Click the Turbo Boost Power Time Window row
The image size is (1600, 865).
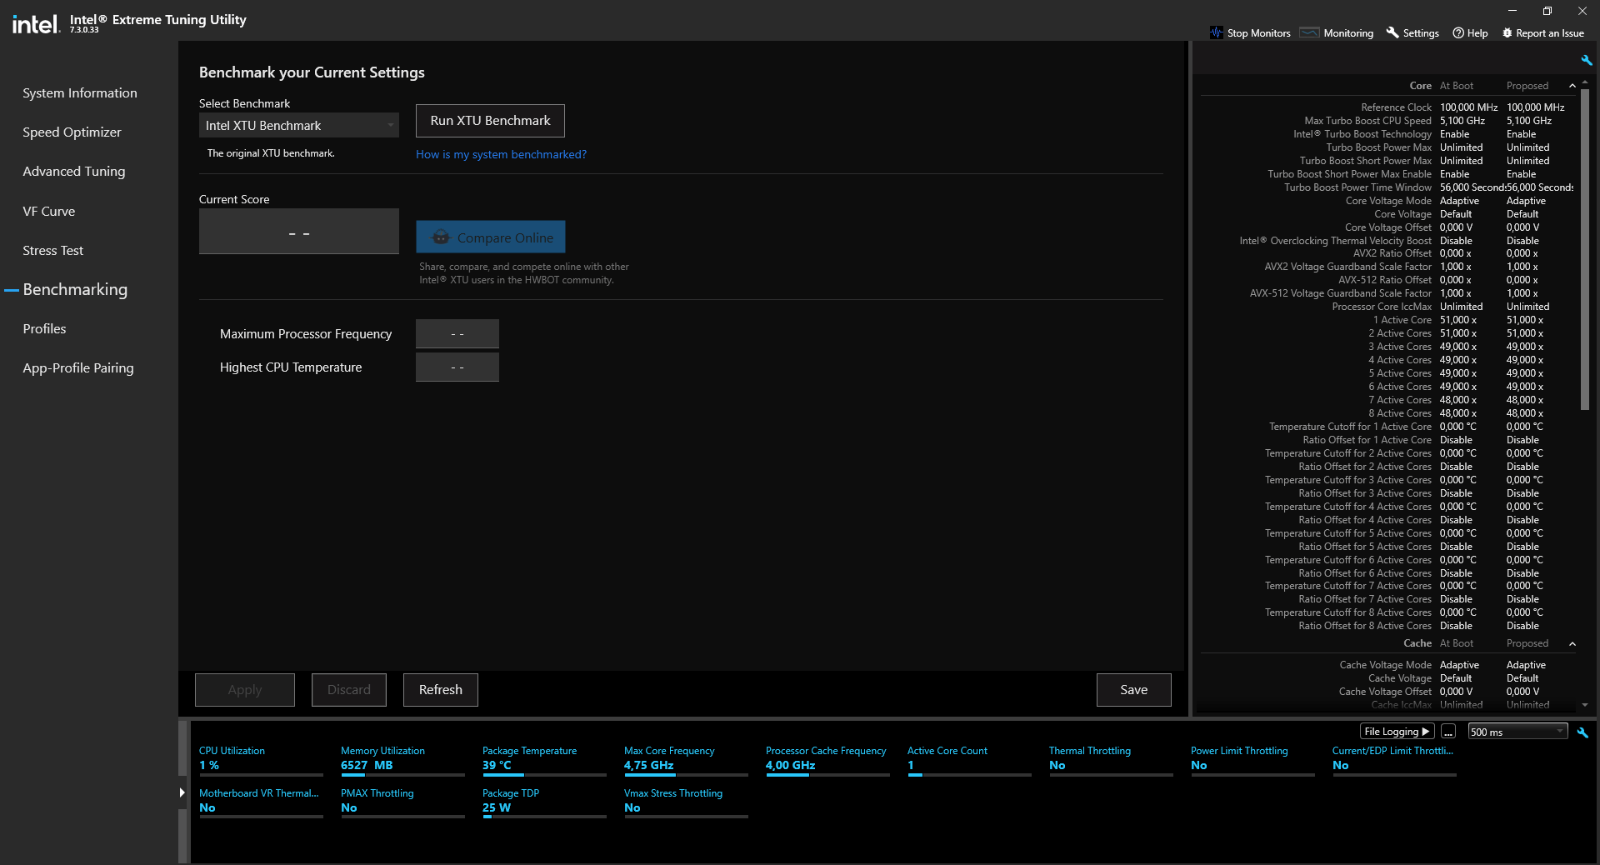(x=1388, y=187)
